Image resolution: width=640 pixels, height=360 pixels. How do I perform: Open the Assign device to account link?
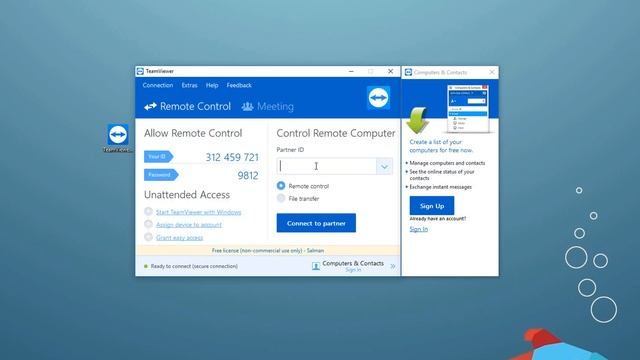click(189, 225)
